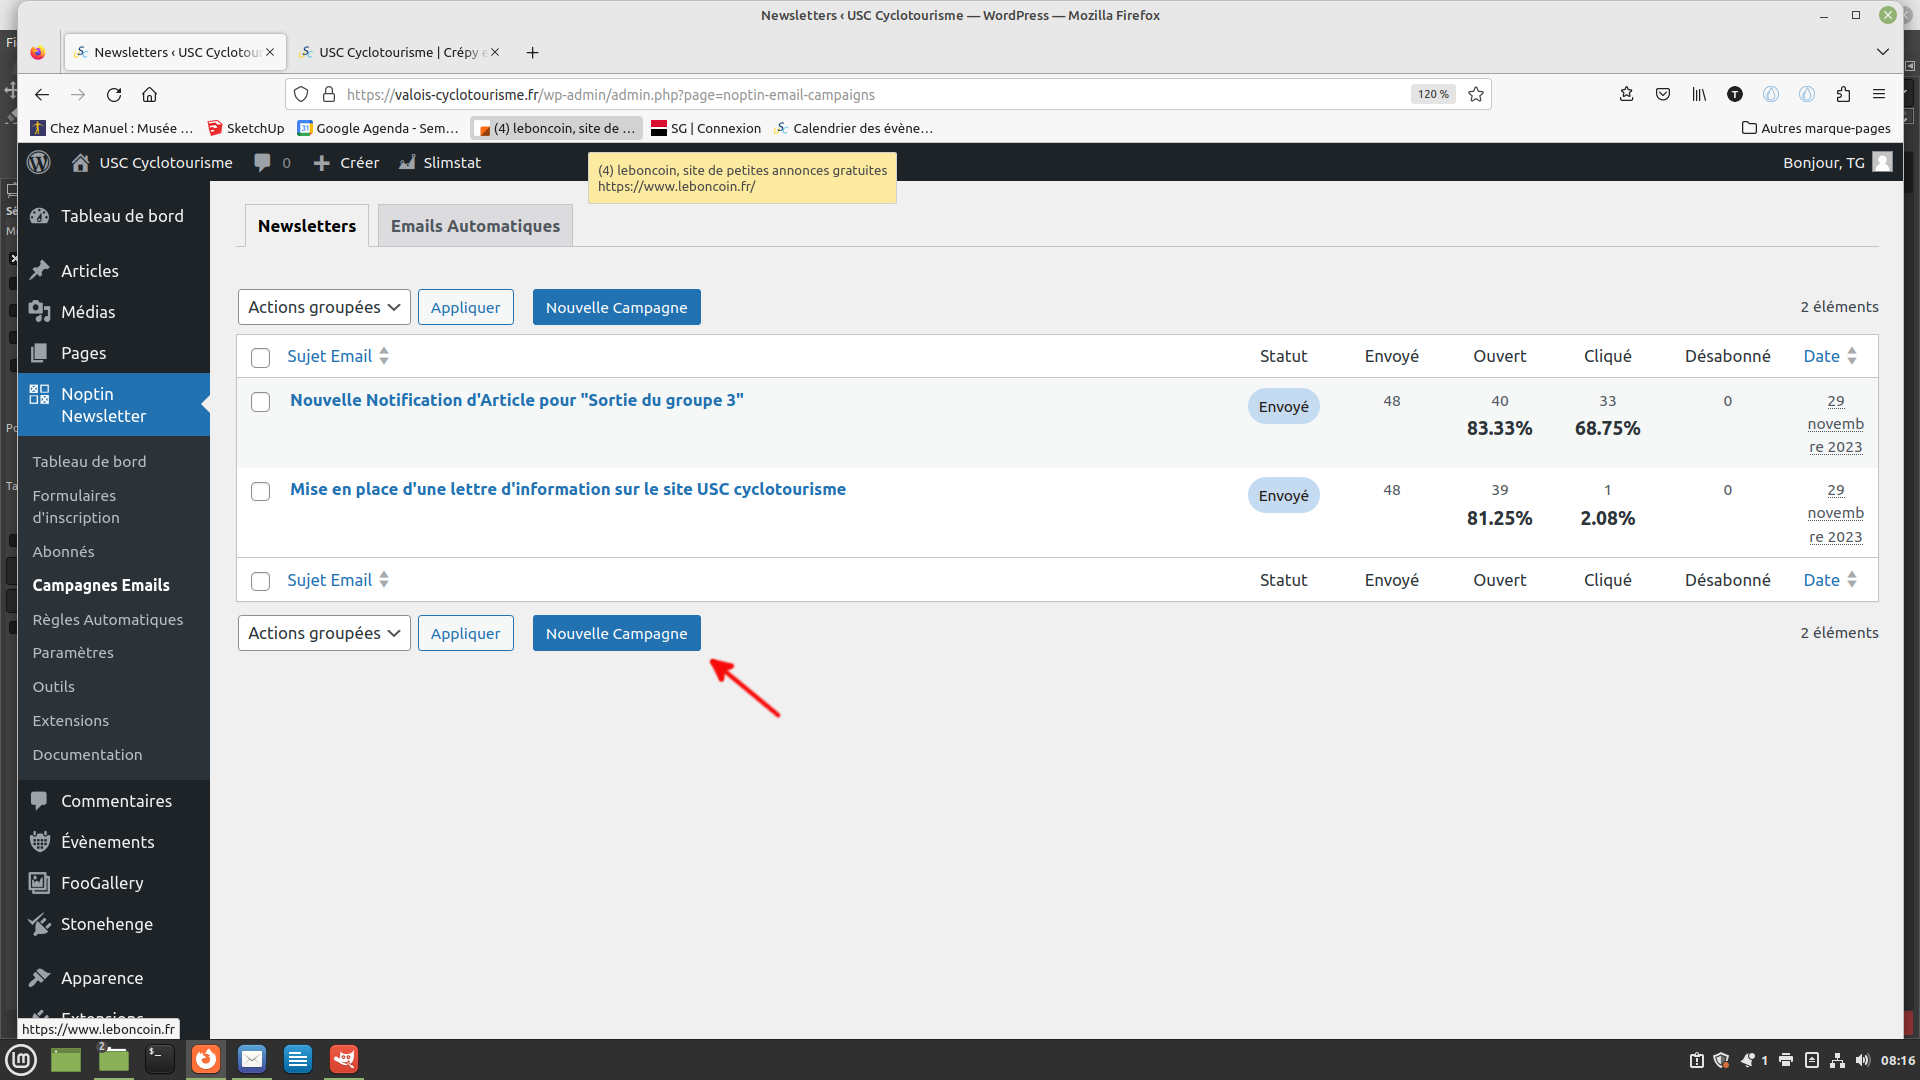Switch to the Emails Automatiques tab
1920x1080 pixels.
[475, 226]
